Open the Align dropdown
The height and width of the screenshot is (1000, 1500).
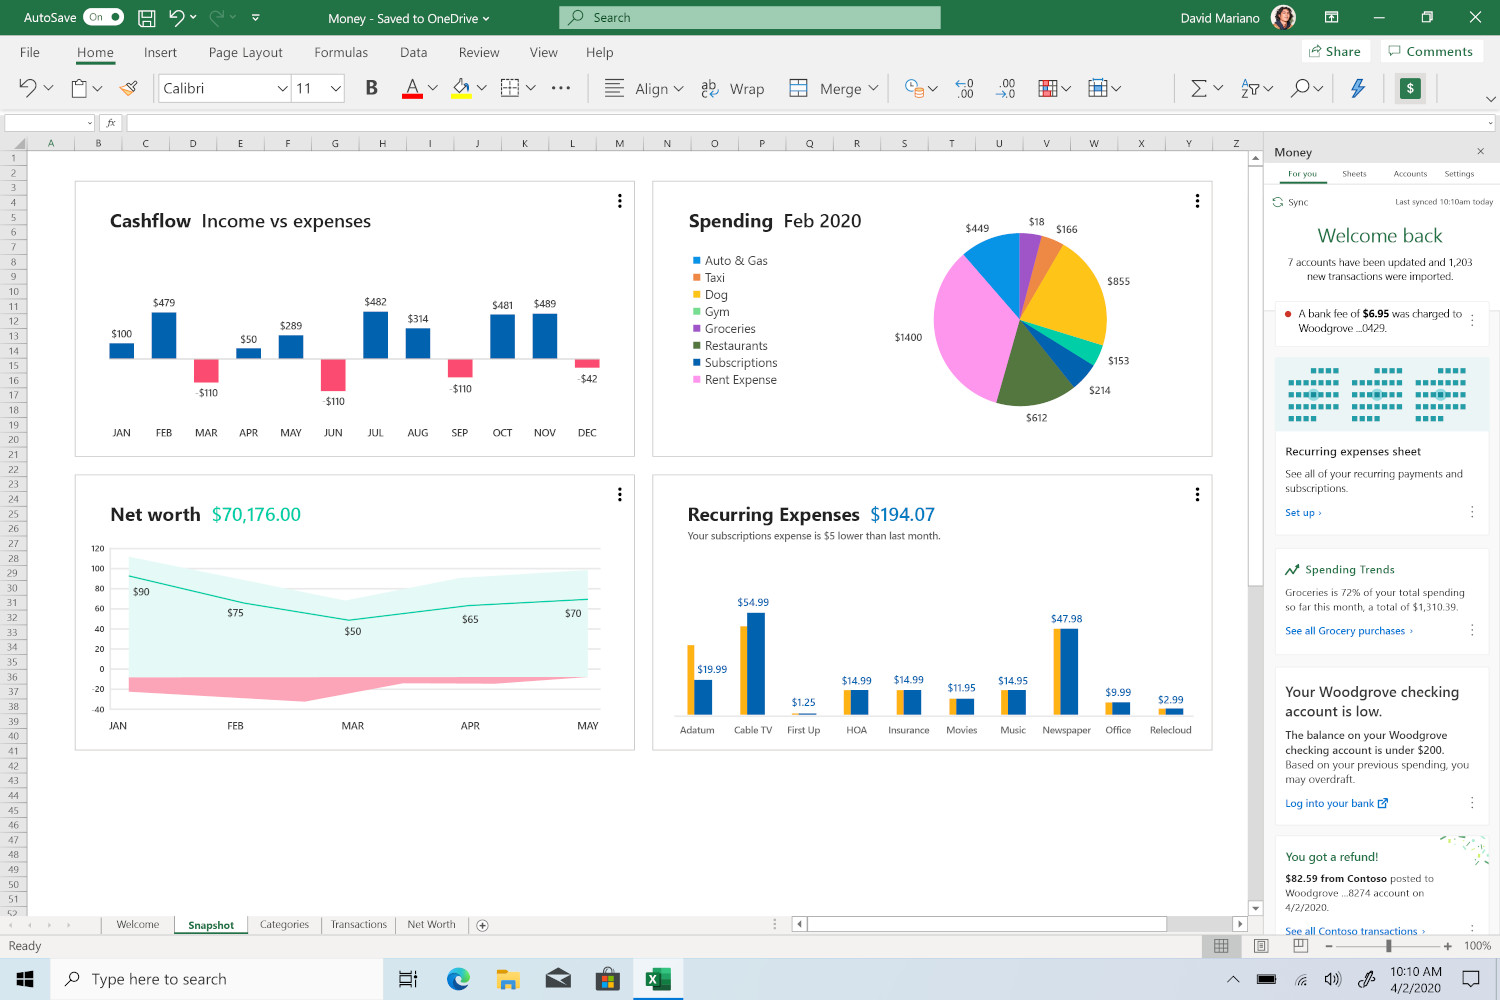[x=644, y=88]
